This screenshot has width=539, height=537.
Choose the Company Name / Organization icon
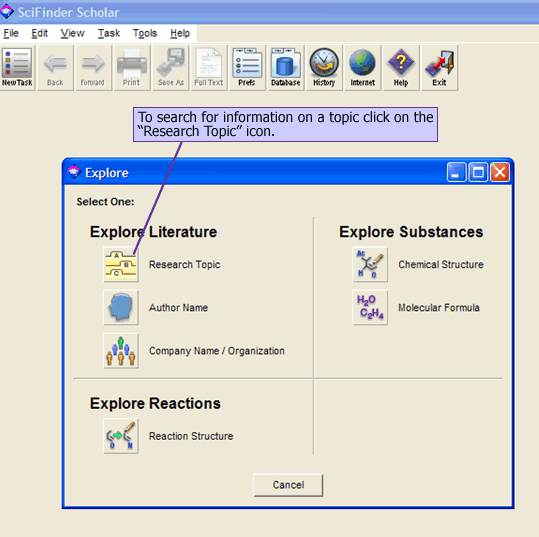(121, 351)
